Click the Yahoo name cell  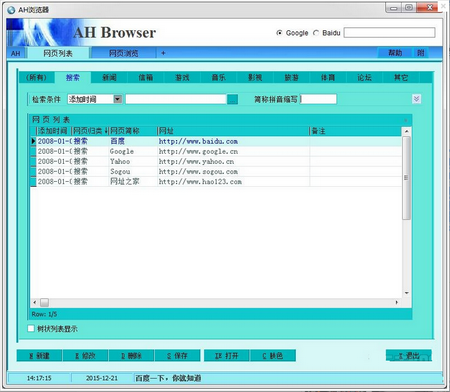tap(133, 161)
